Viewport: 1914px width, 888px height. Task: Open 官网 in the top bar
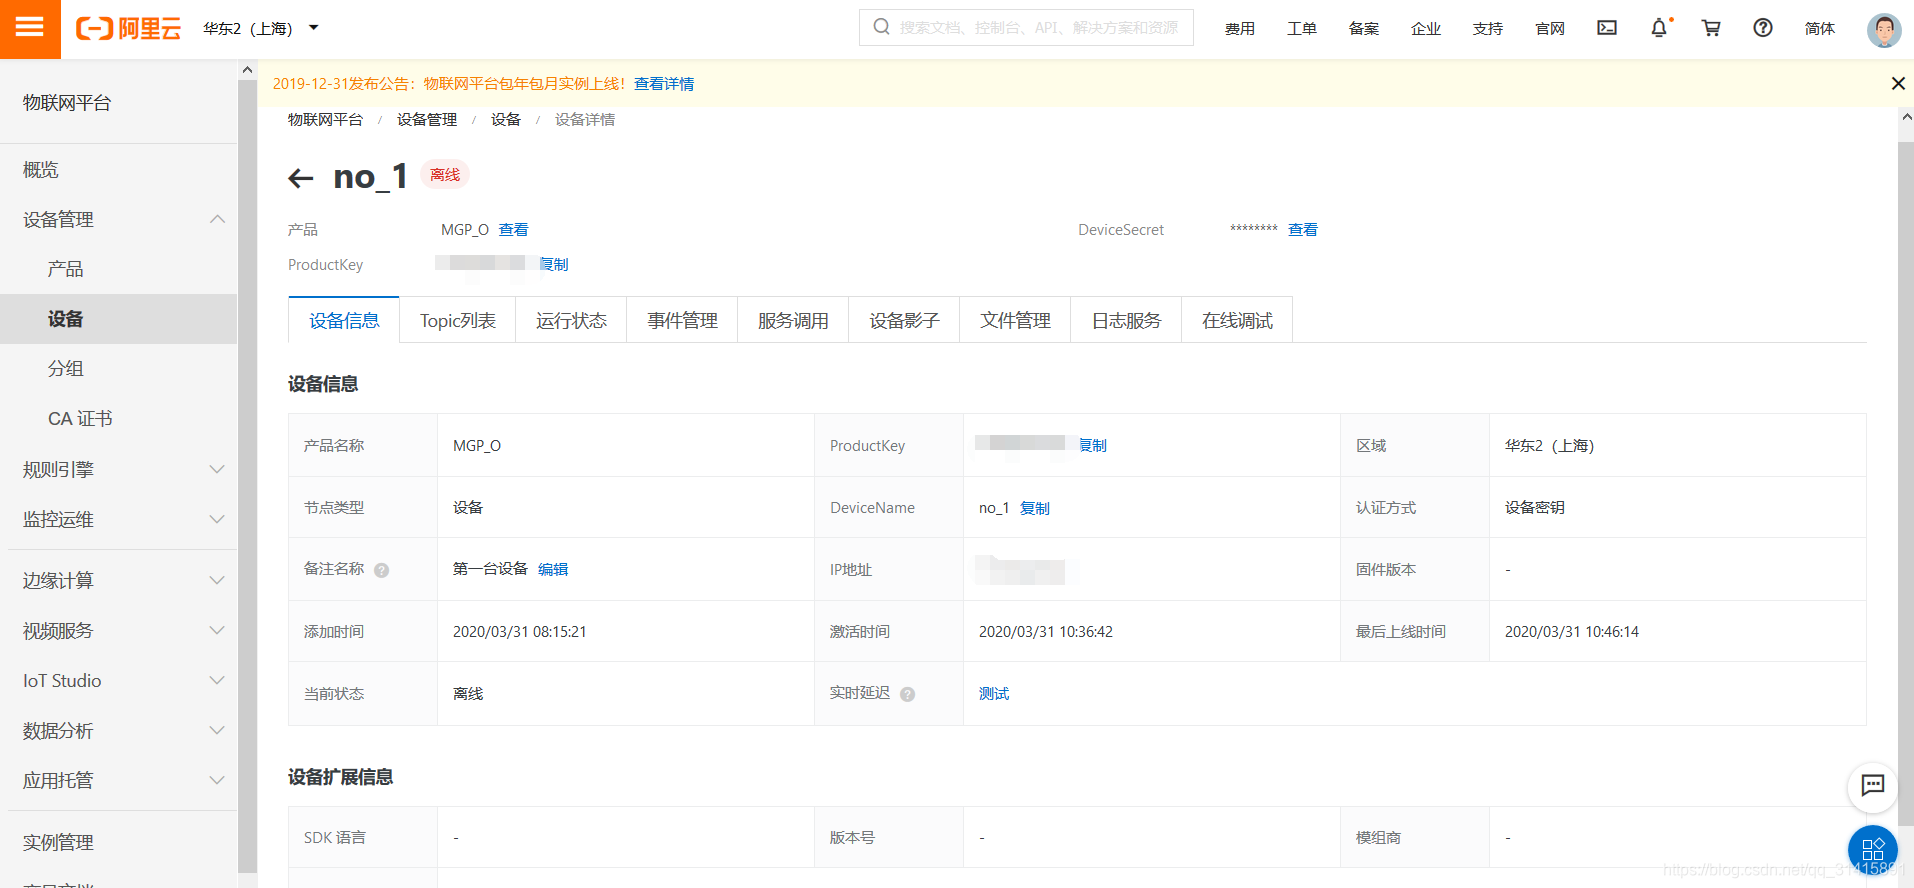click(1550, 28)
